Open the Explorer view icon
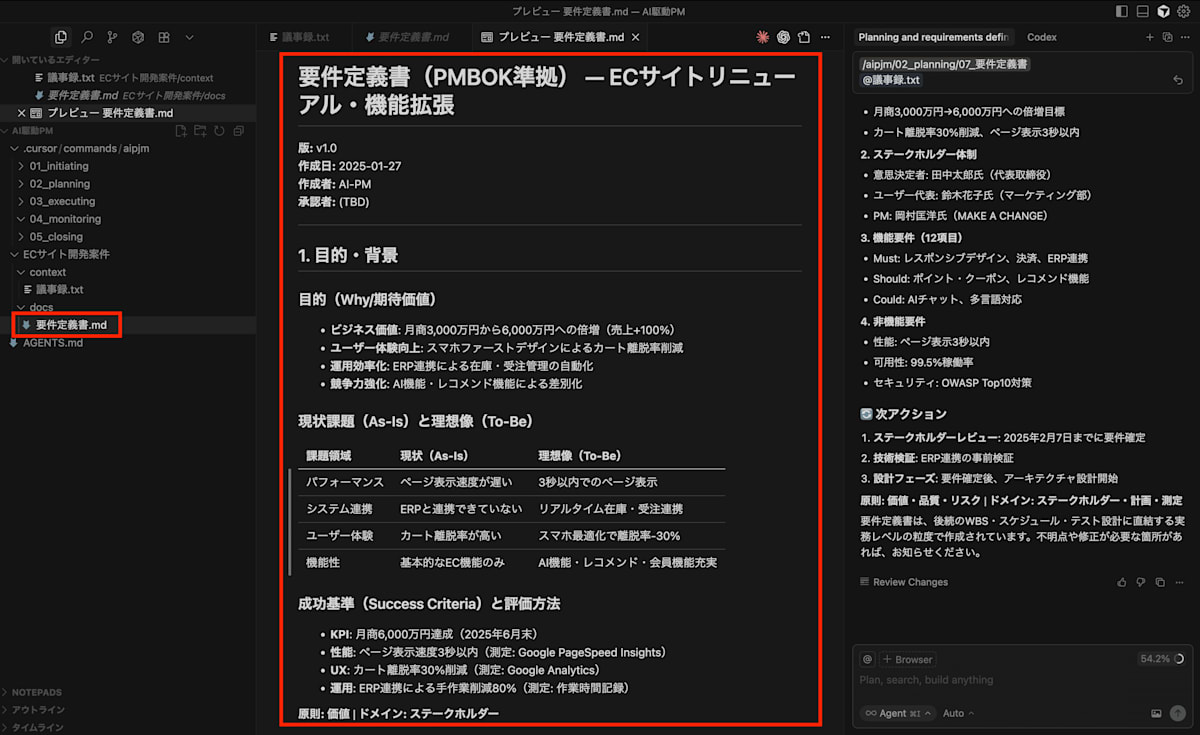Screen dimensions: 1200x735 coord(60,36)
